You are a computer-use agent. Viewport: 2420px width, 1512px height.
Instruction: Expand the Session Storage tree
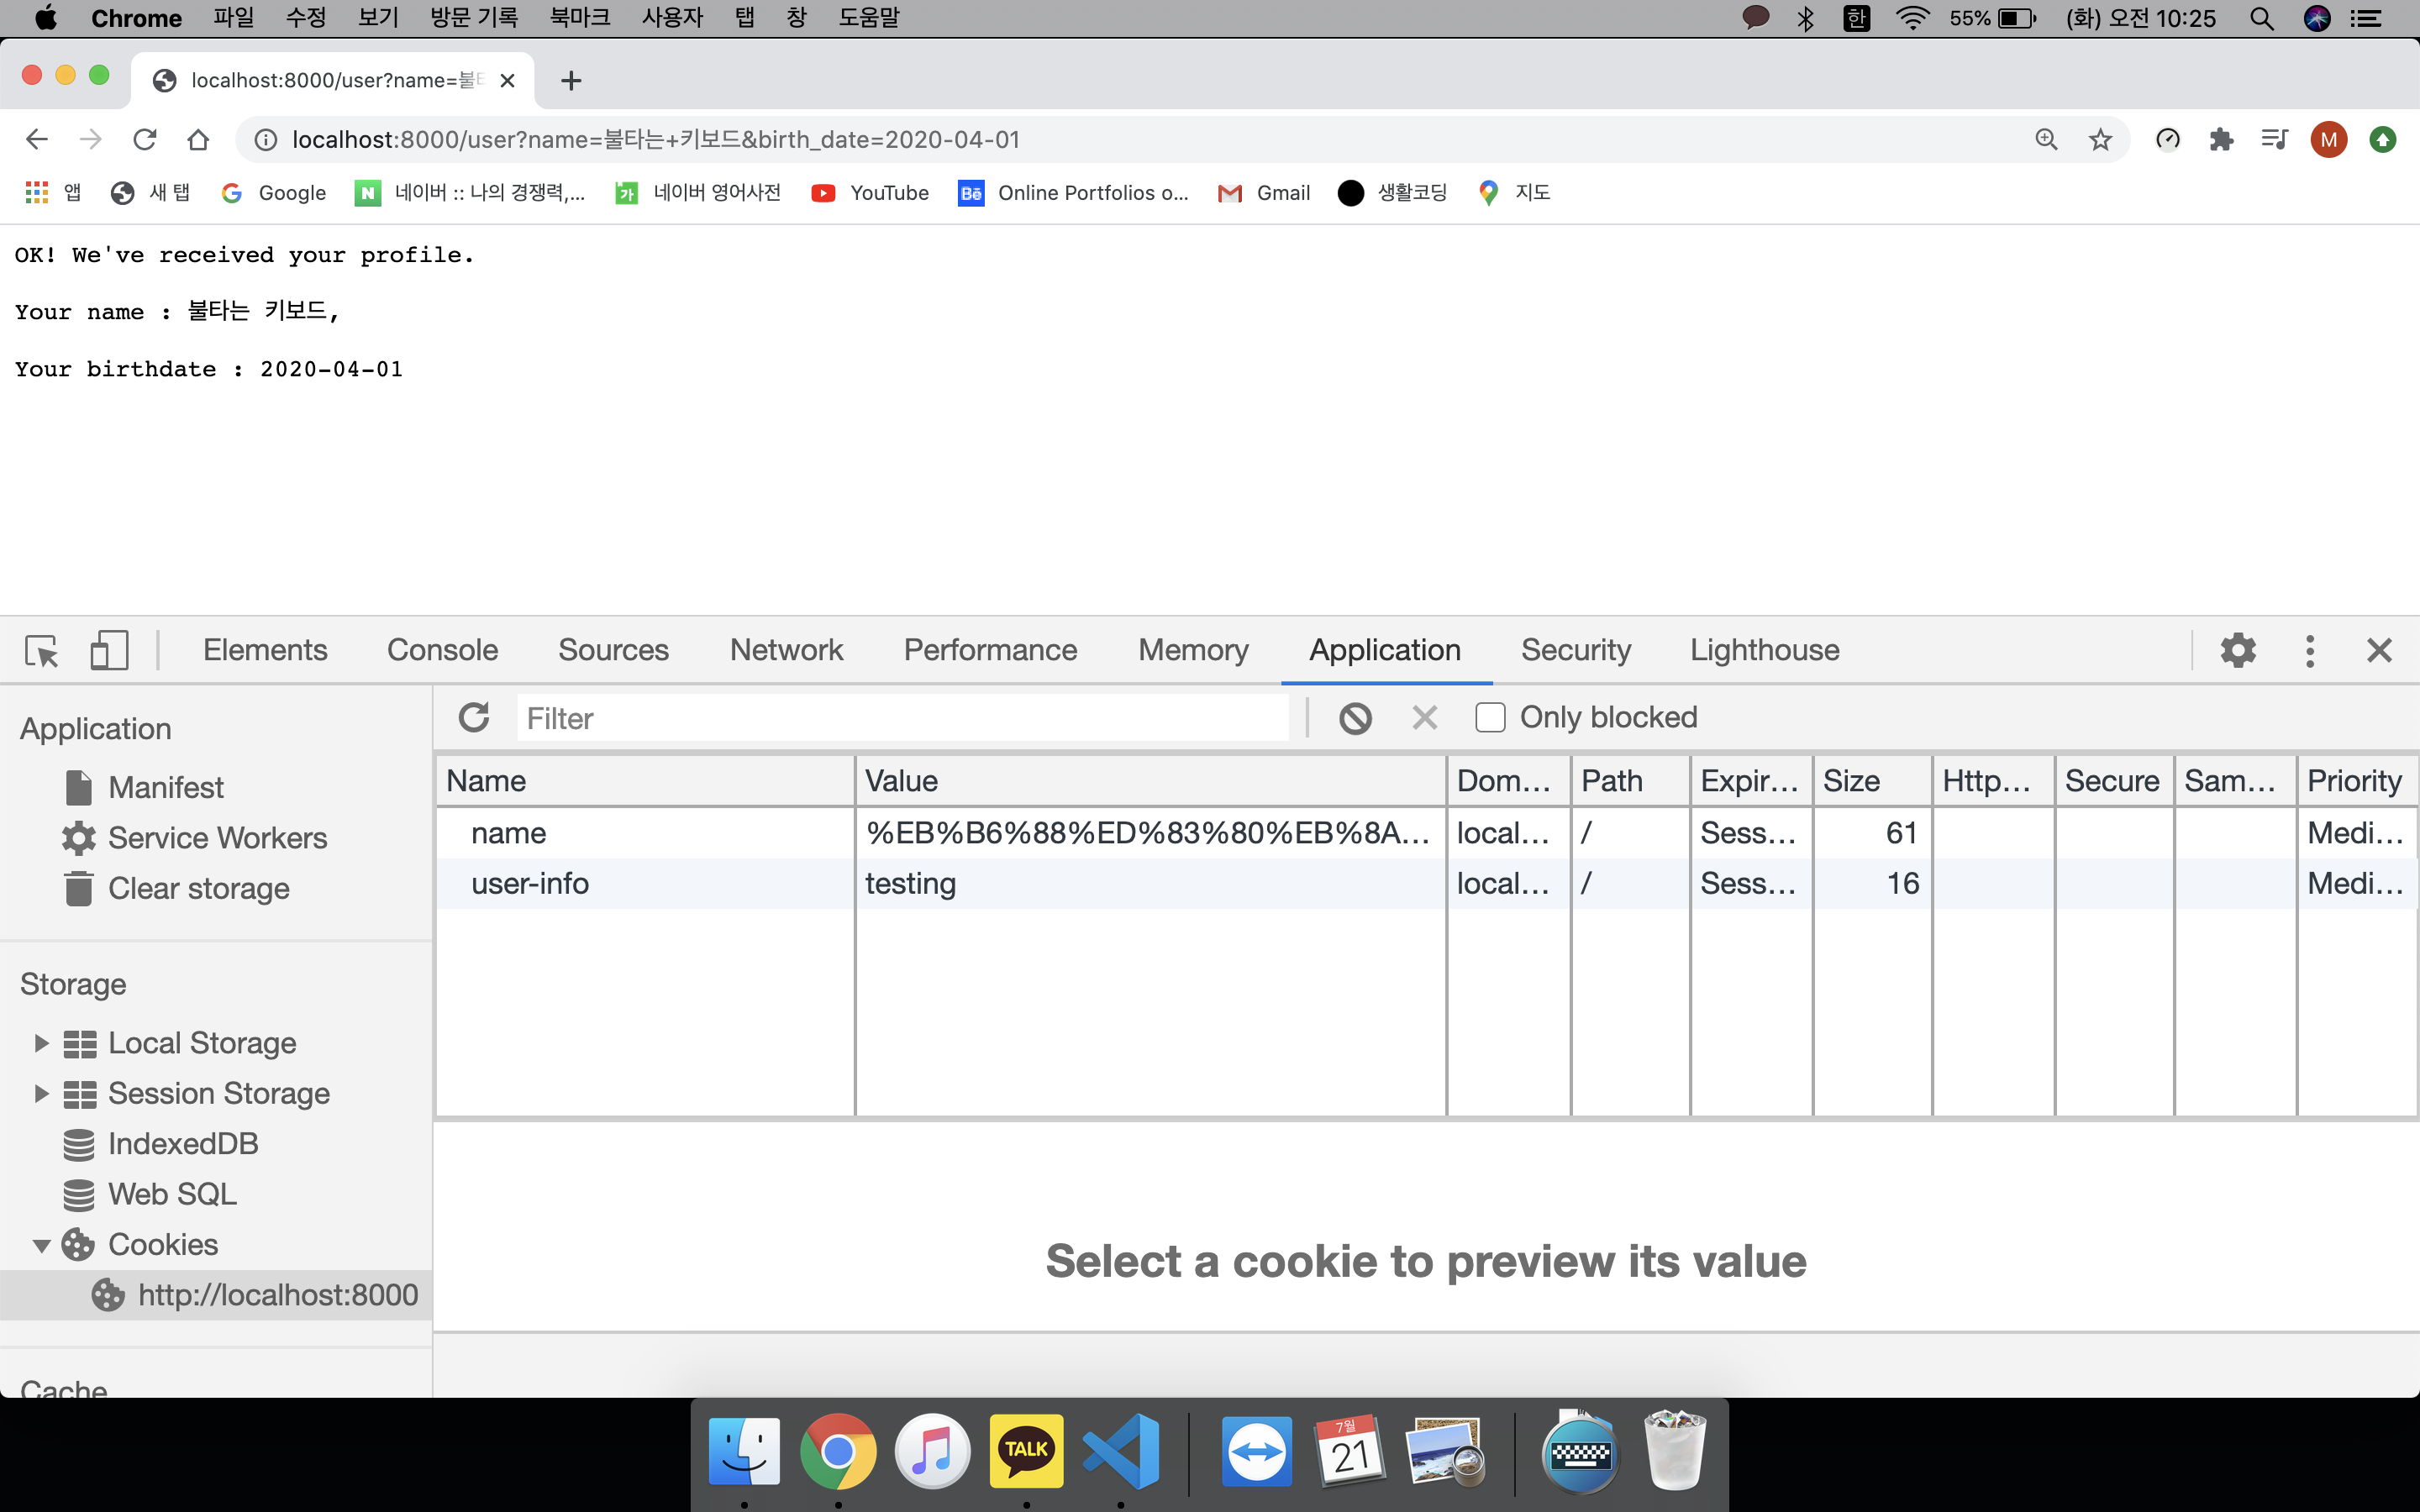(x=41, y=1093)
